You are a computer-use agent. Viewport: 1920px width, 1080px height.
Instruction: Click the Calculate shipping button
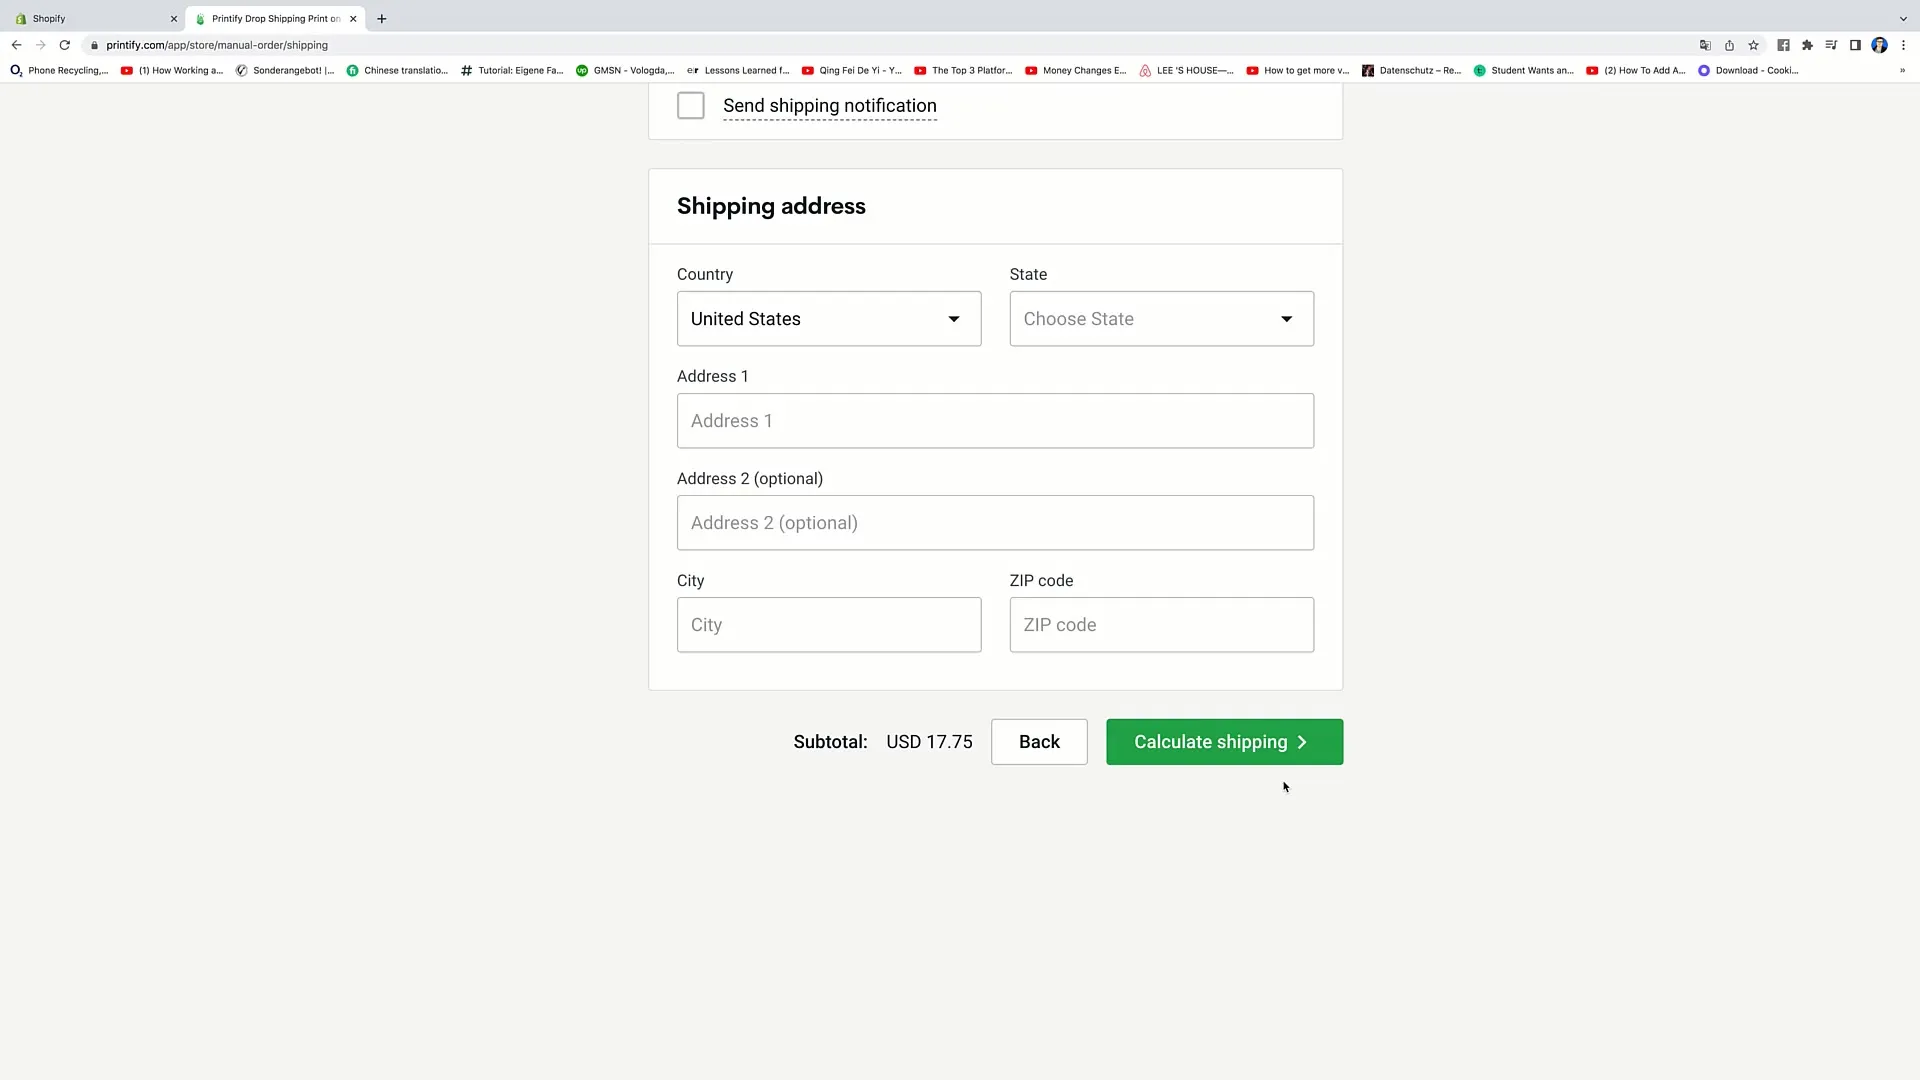[1224, 741]
